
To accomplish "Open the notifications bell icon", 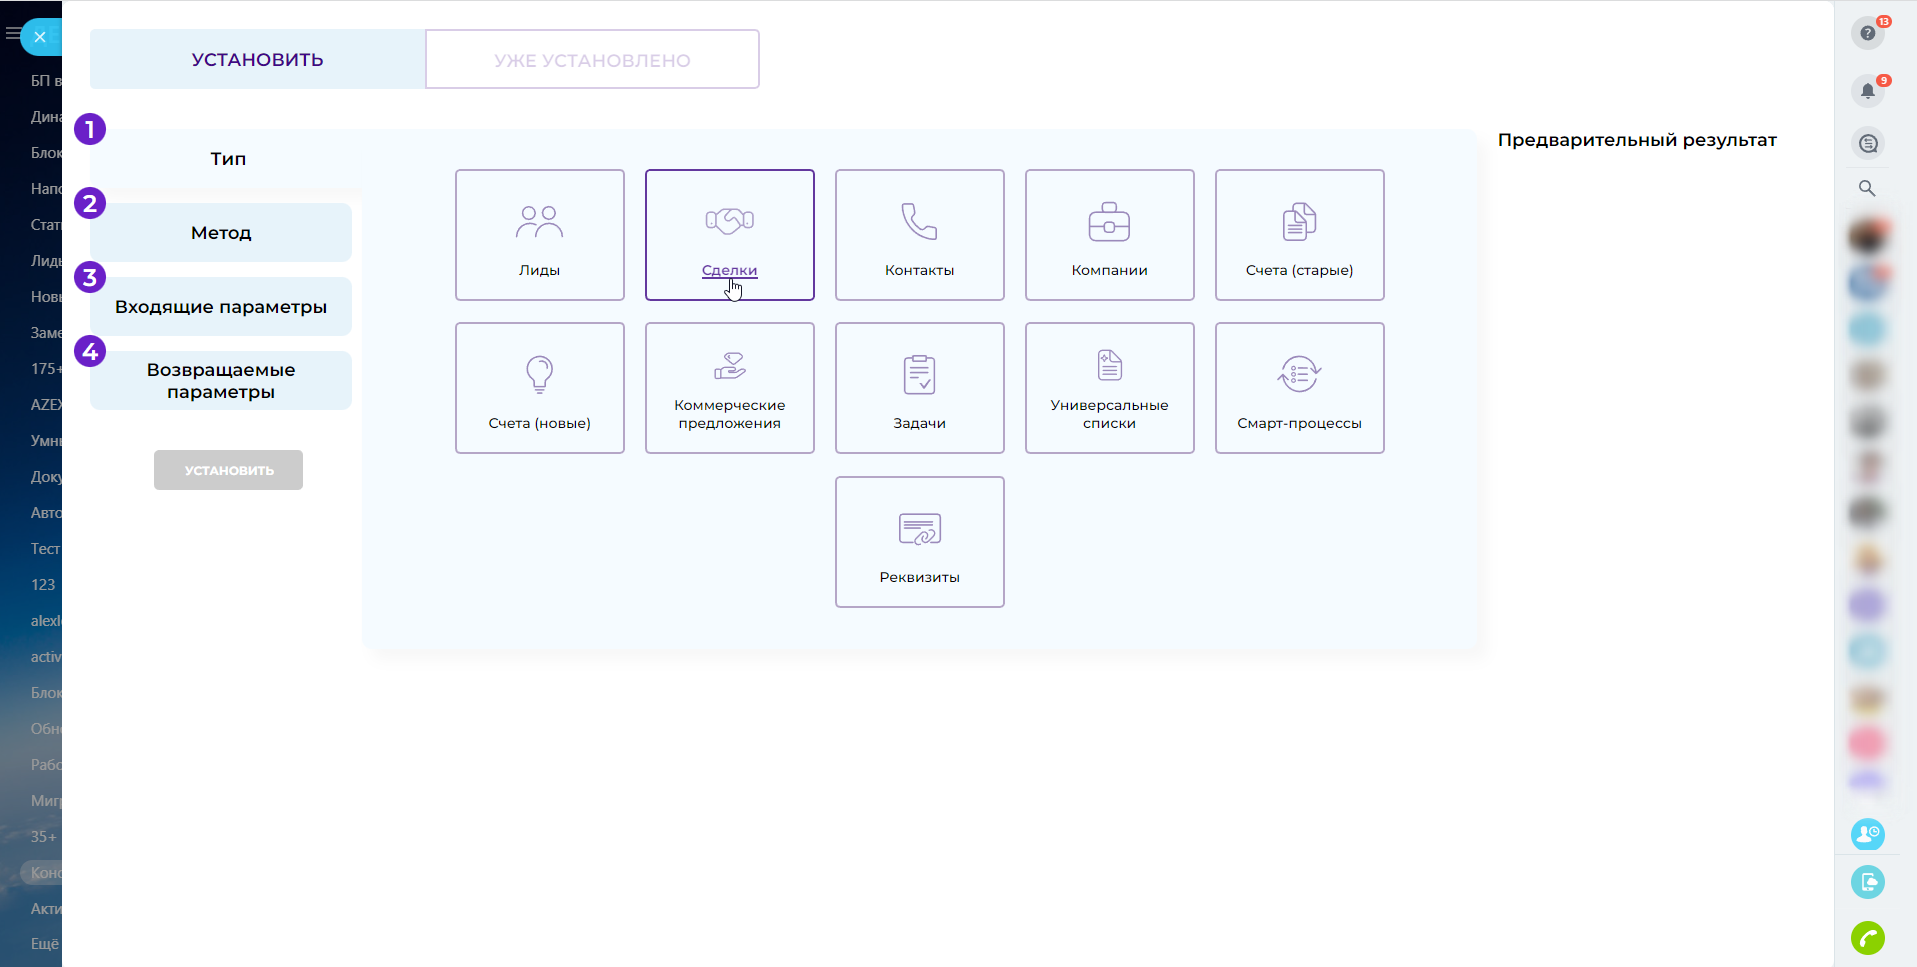I will (1867, 91).
